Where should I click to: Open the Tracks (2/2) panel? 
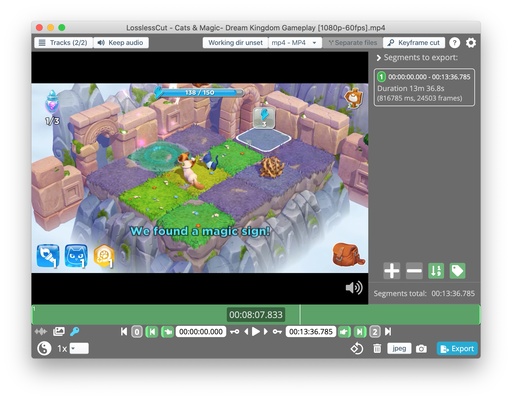pos(63,43)
